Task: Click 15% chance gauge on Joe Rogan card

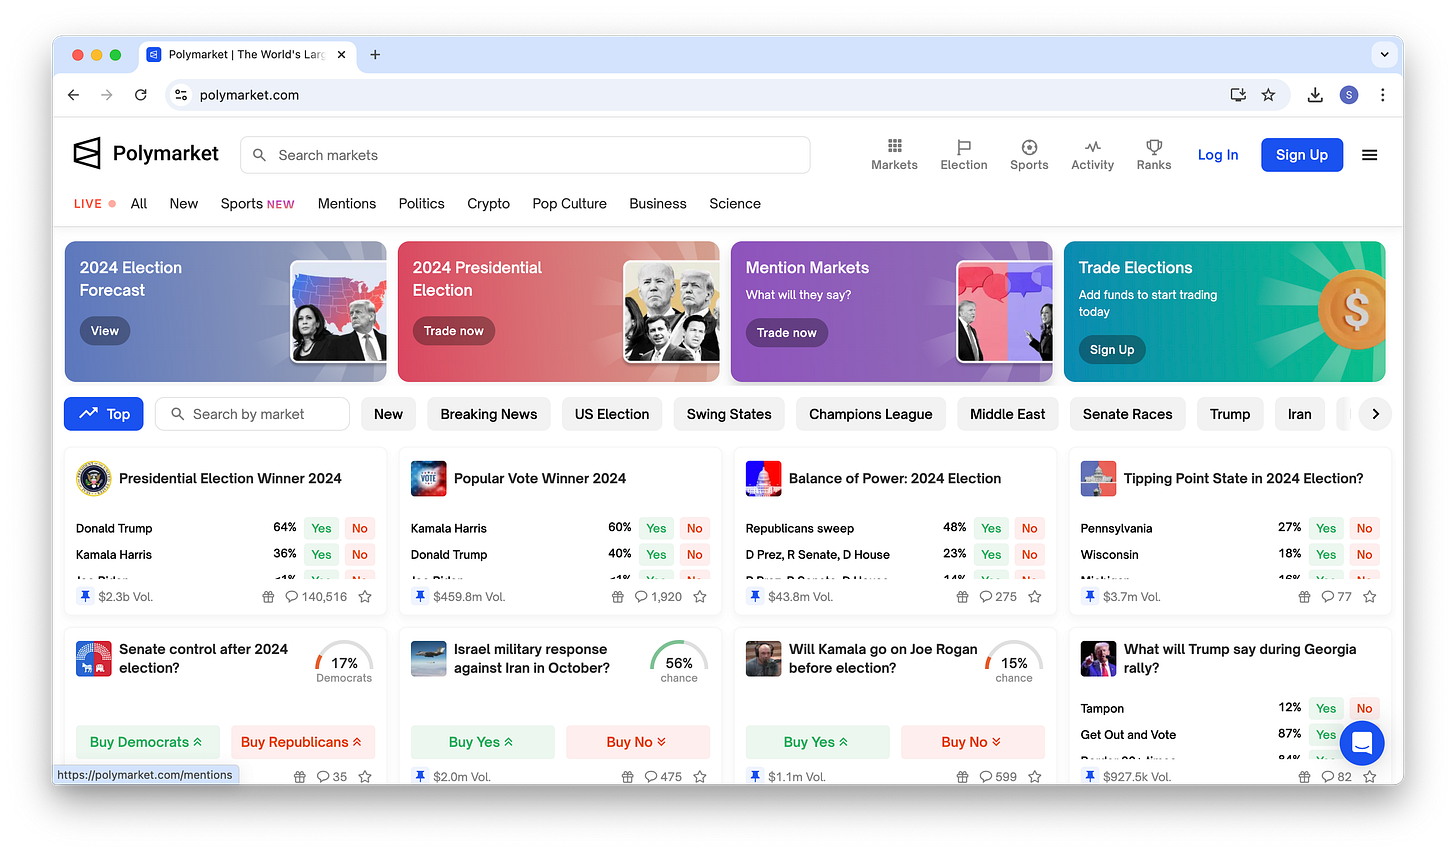Action: tap(1014, 664)
